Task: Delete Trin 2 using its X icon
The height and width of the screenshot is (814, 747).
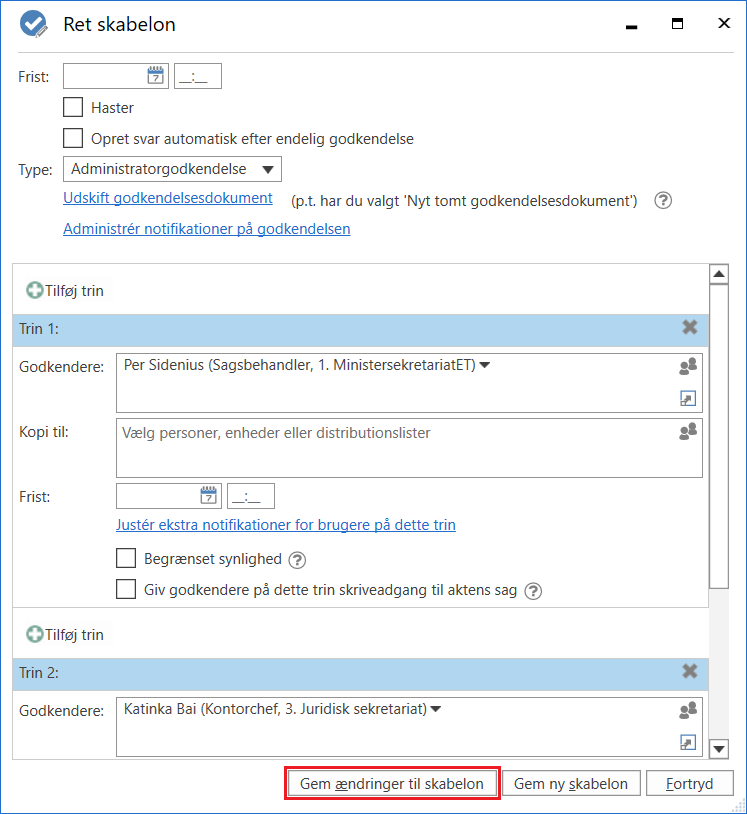Action: point(689,672)
